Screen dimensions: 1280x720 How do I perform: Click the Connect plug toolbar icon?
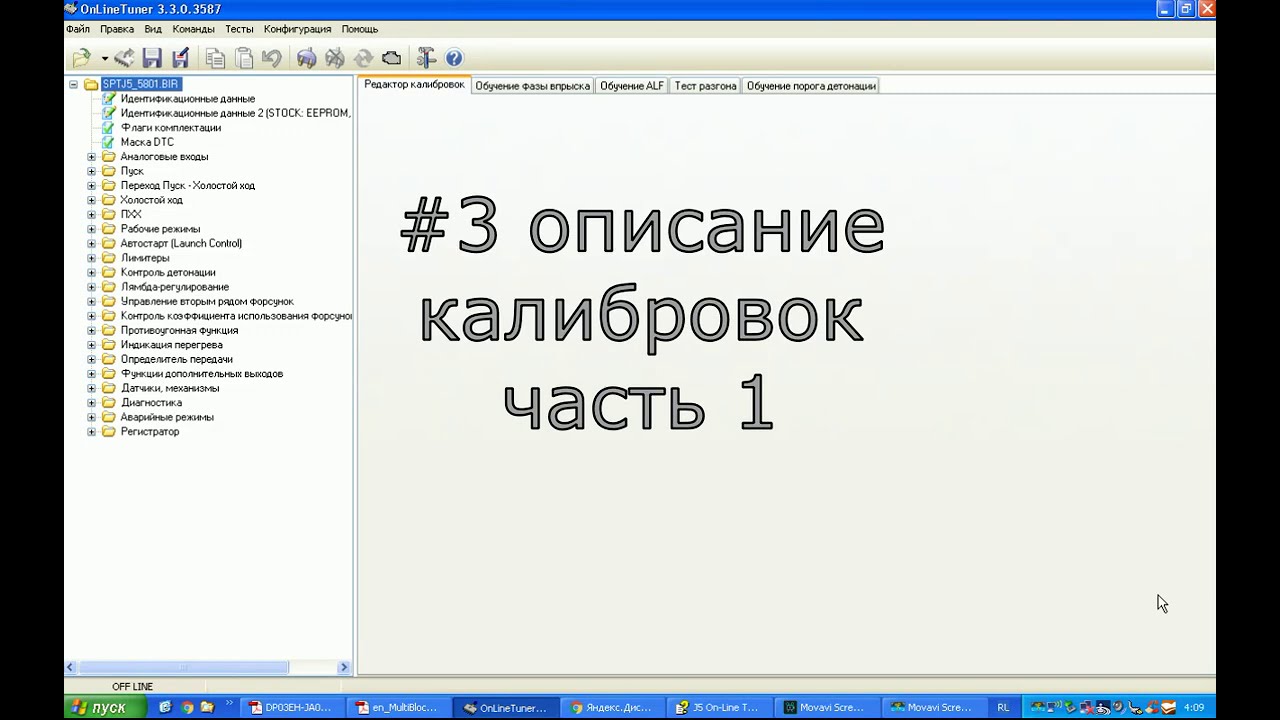click(307, 58)
